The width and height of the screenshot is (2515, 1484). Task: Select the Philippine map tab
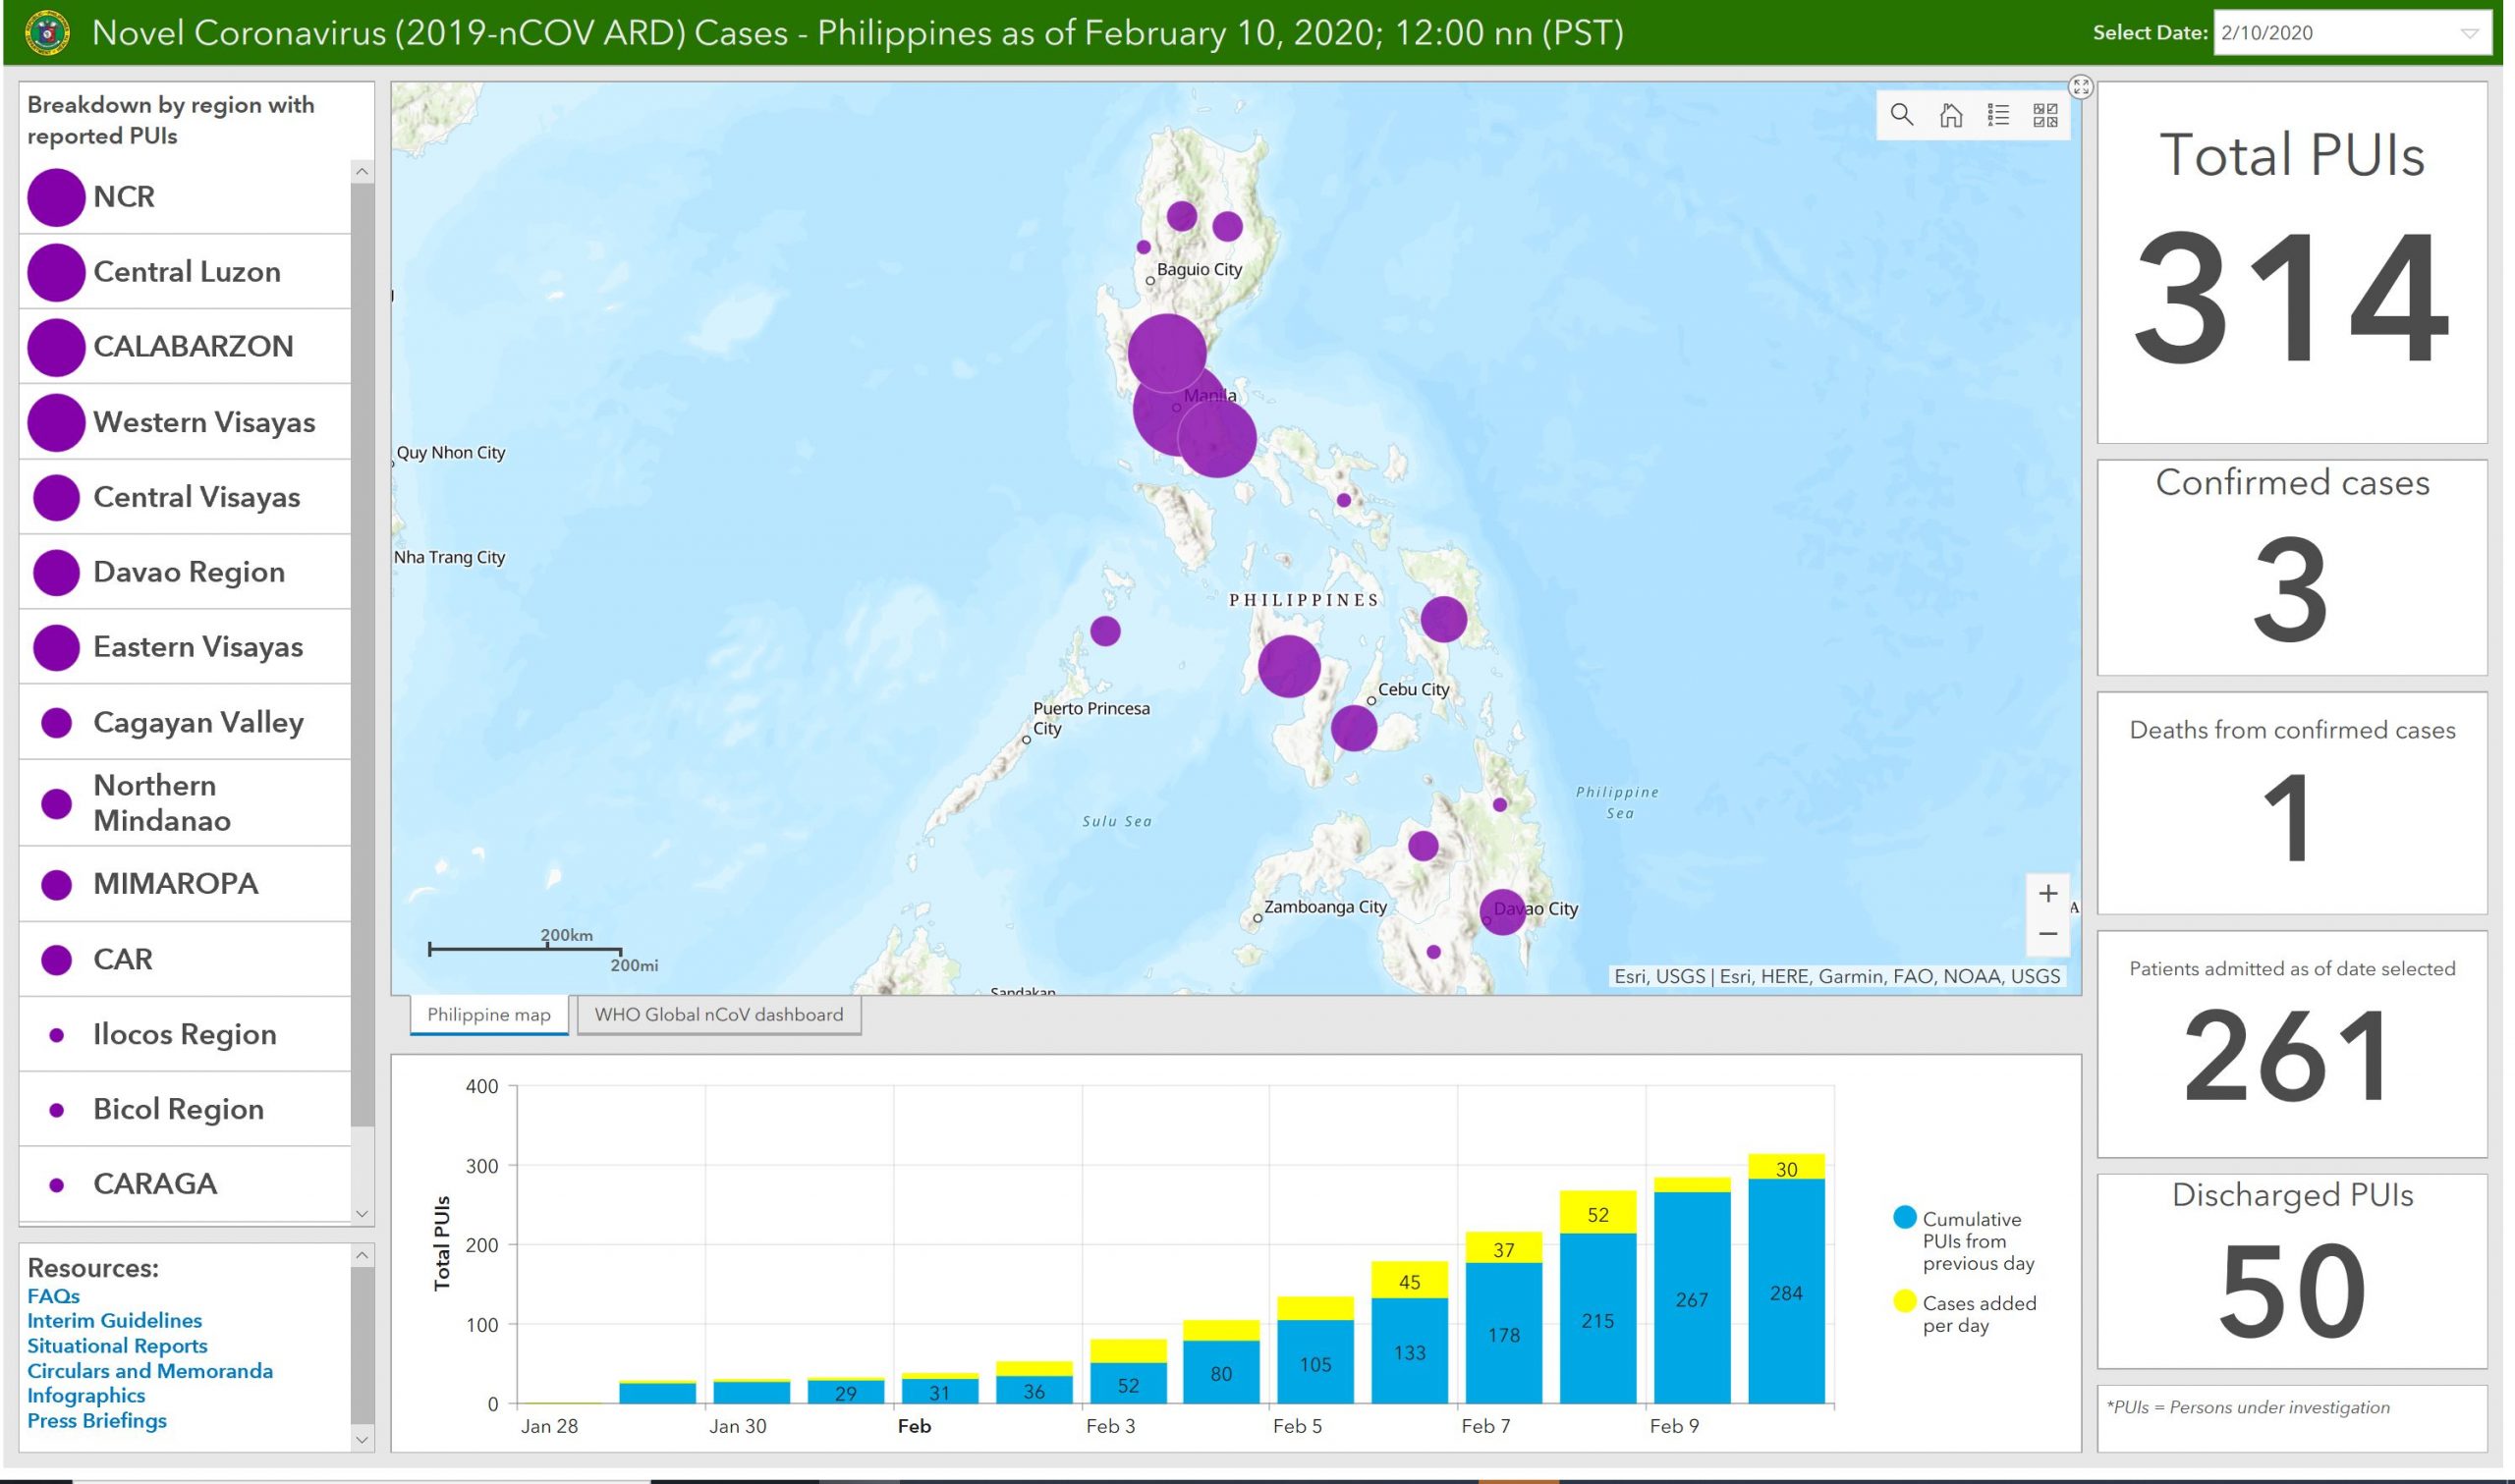(488, 1015)
